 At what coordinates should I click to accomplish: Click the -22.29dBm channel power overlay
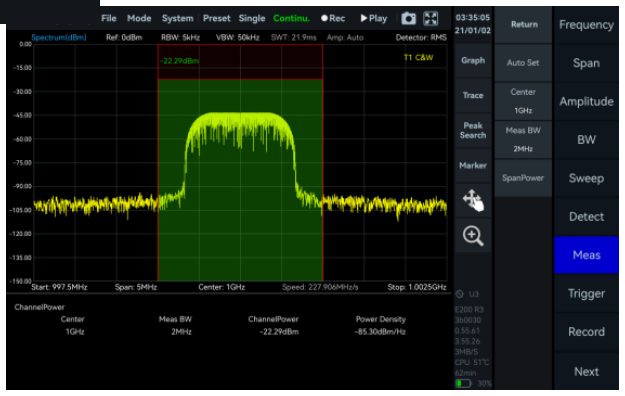click(x=179, y=61)
